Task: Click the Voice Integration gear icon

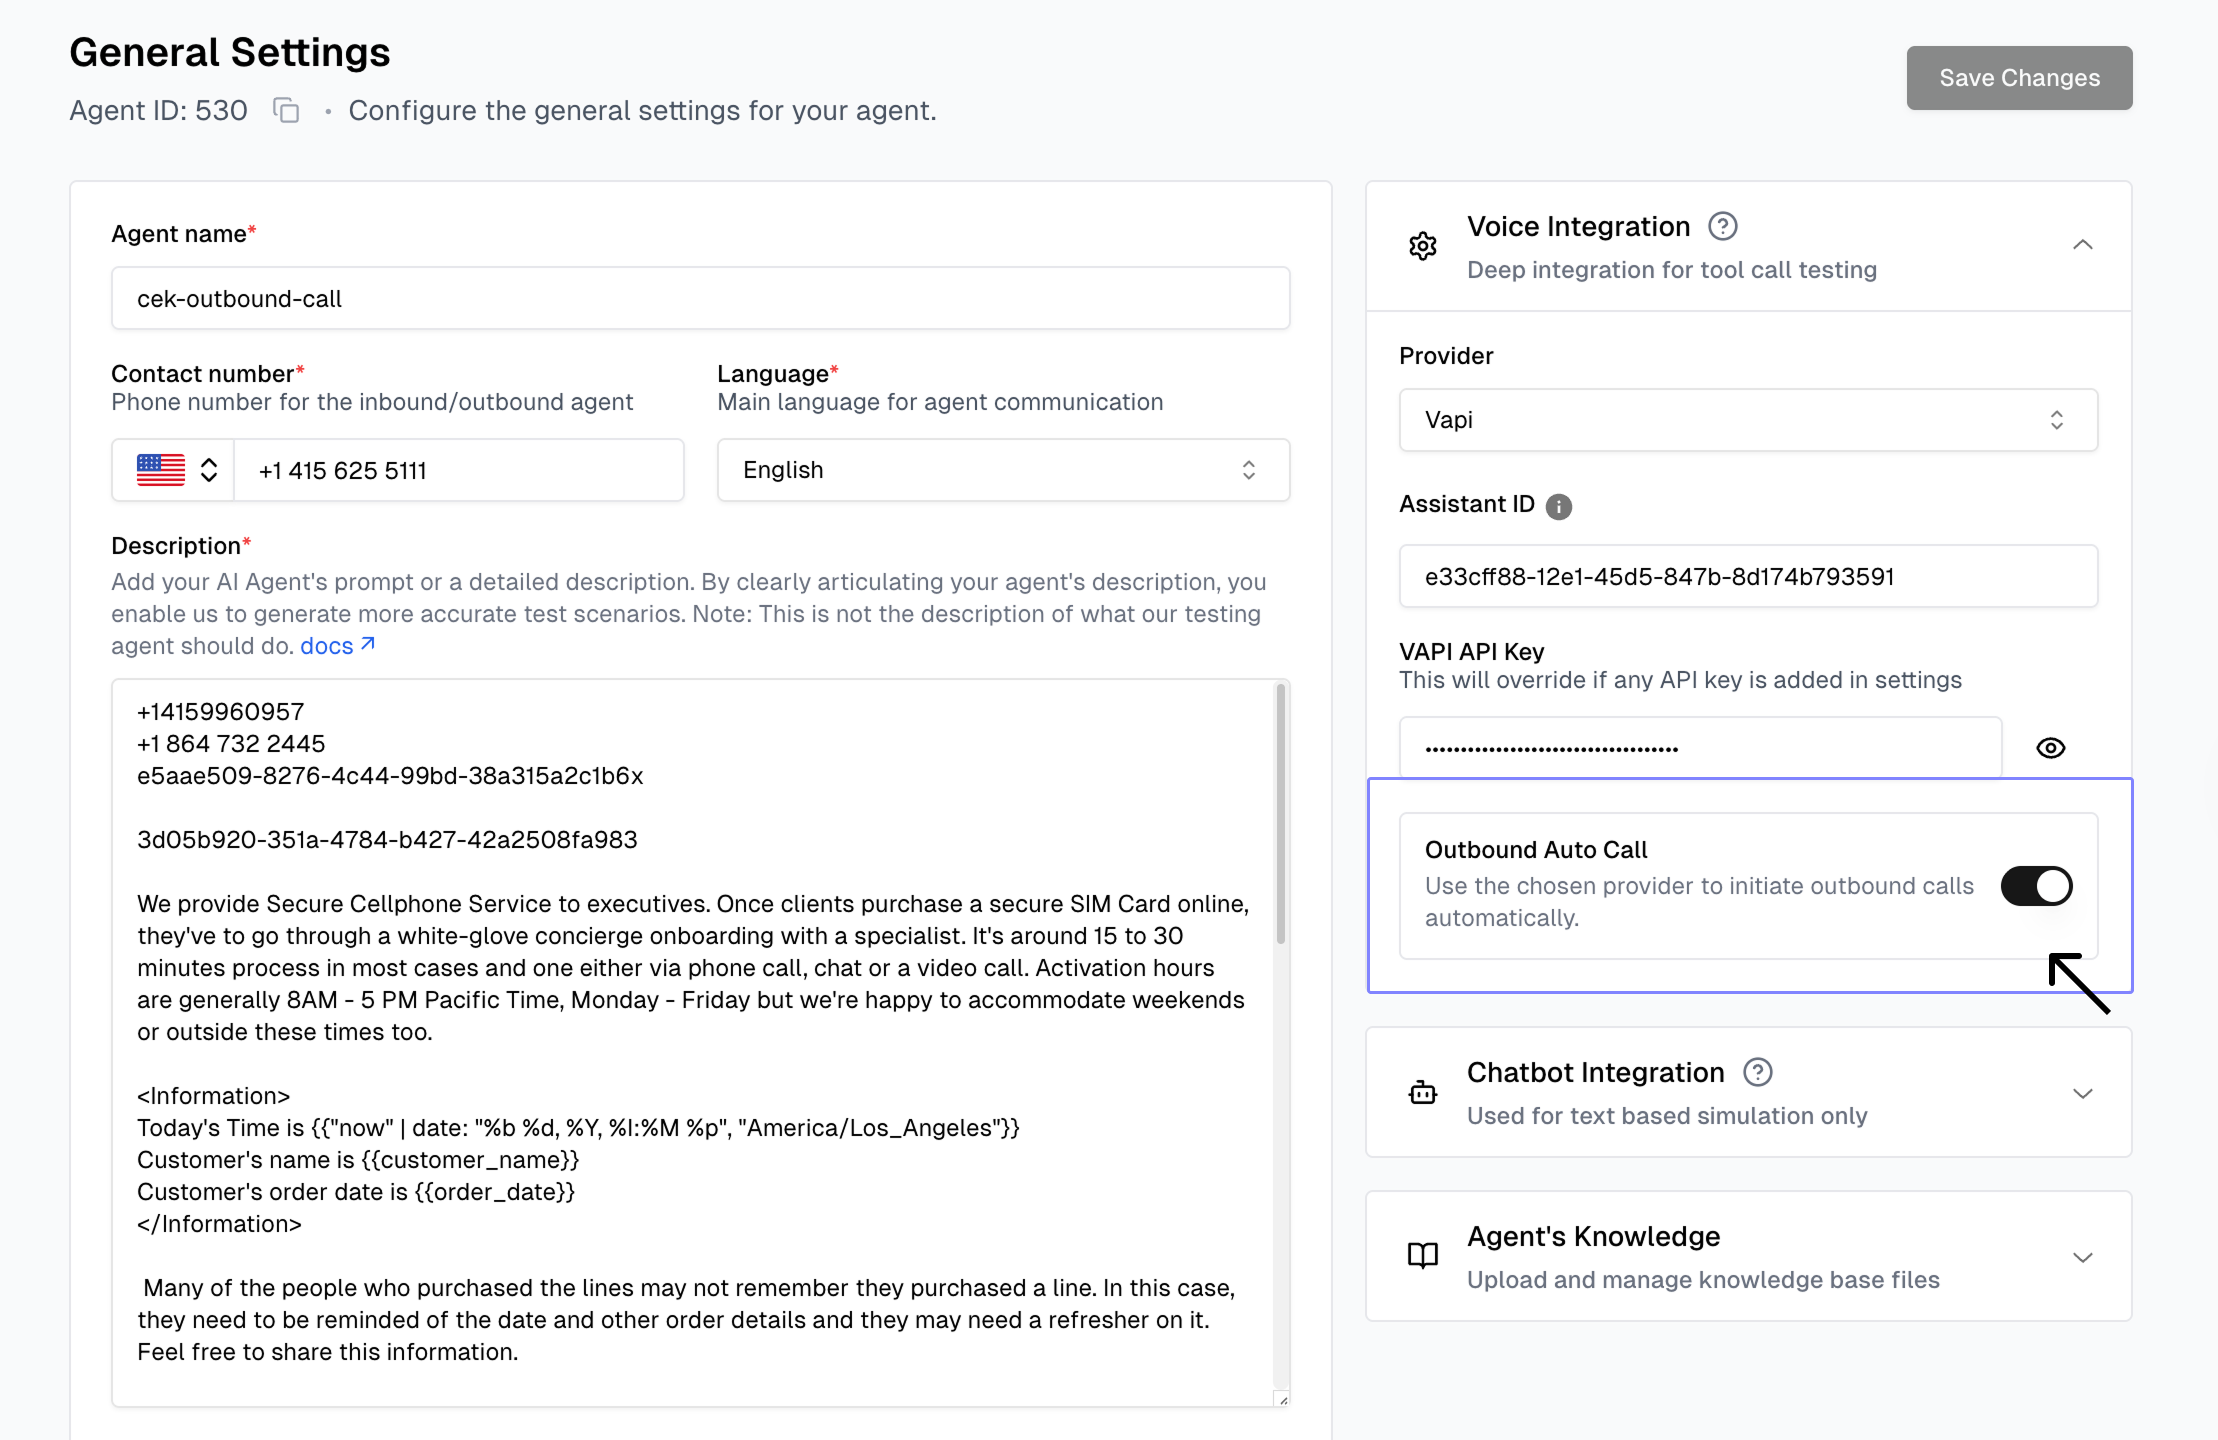Action: tap(1422, 246)
